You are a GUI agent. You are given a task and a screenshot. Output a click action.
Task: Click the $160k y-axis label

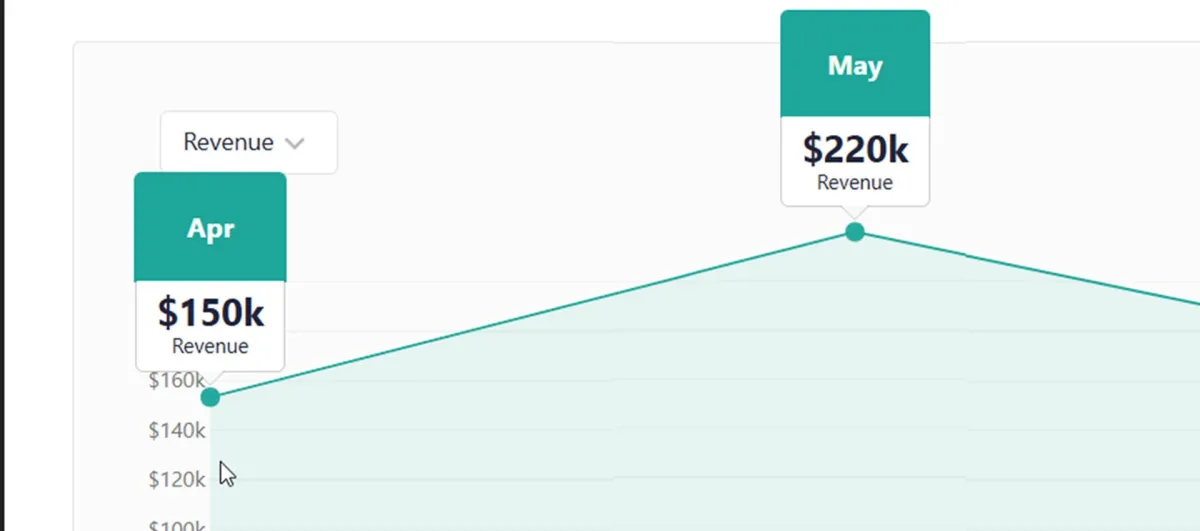point(176,380)
